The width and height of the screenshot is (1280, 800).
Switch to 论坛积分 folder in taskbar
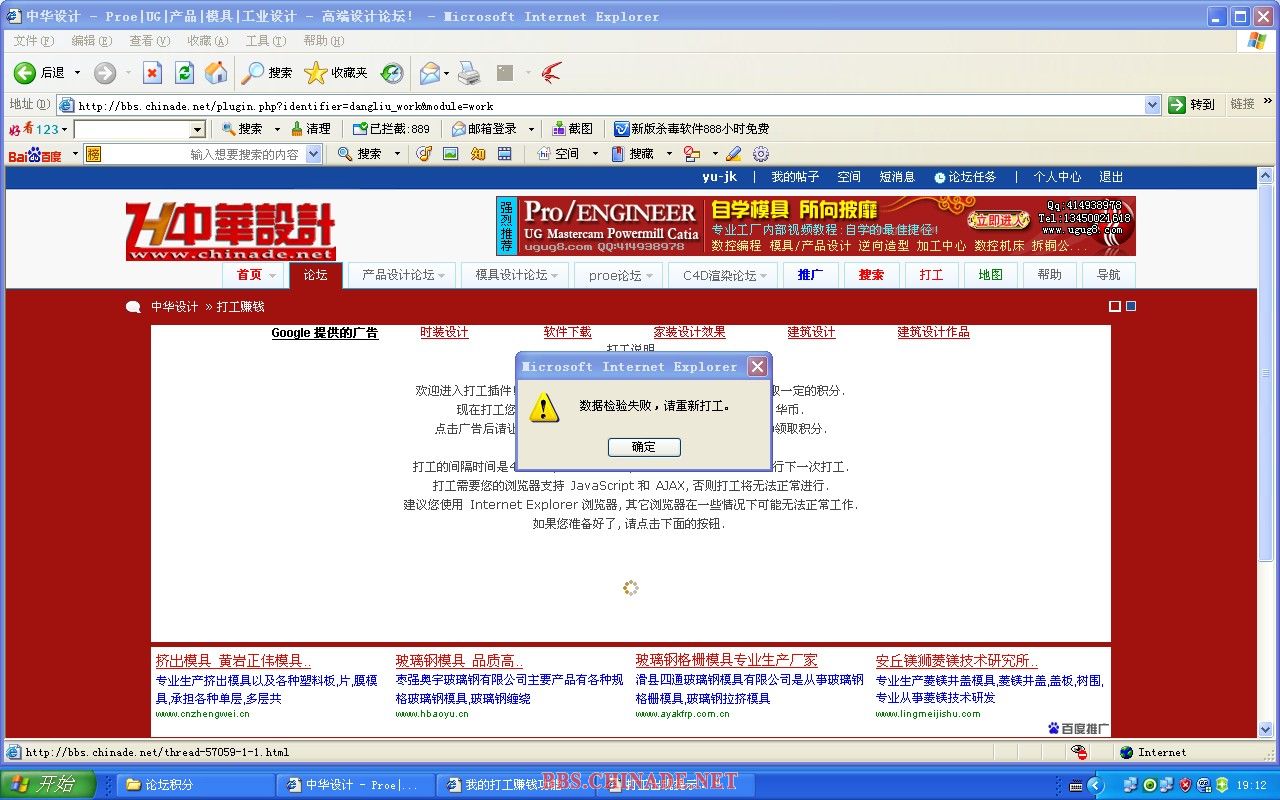click(197, 785)
